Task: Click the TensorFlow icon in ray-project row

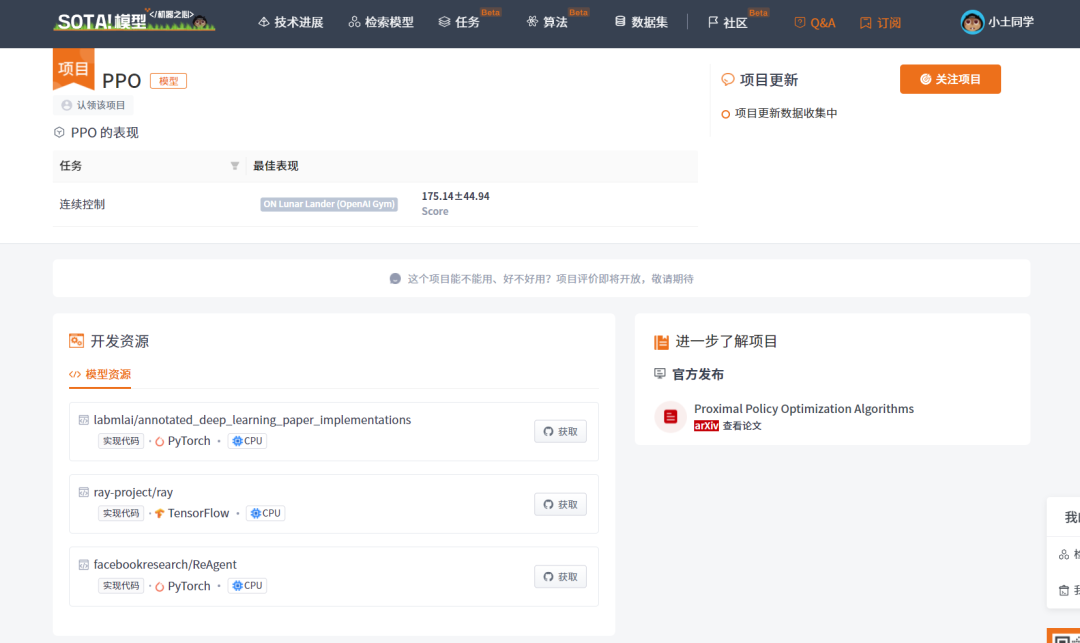Action: tap(160, 514)
